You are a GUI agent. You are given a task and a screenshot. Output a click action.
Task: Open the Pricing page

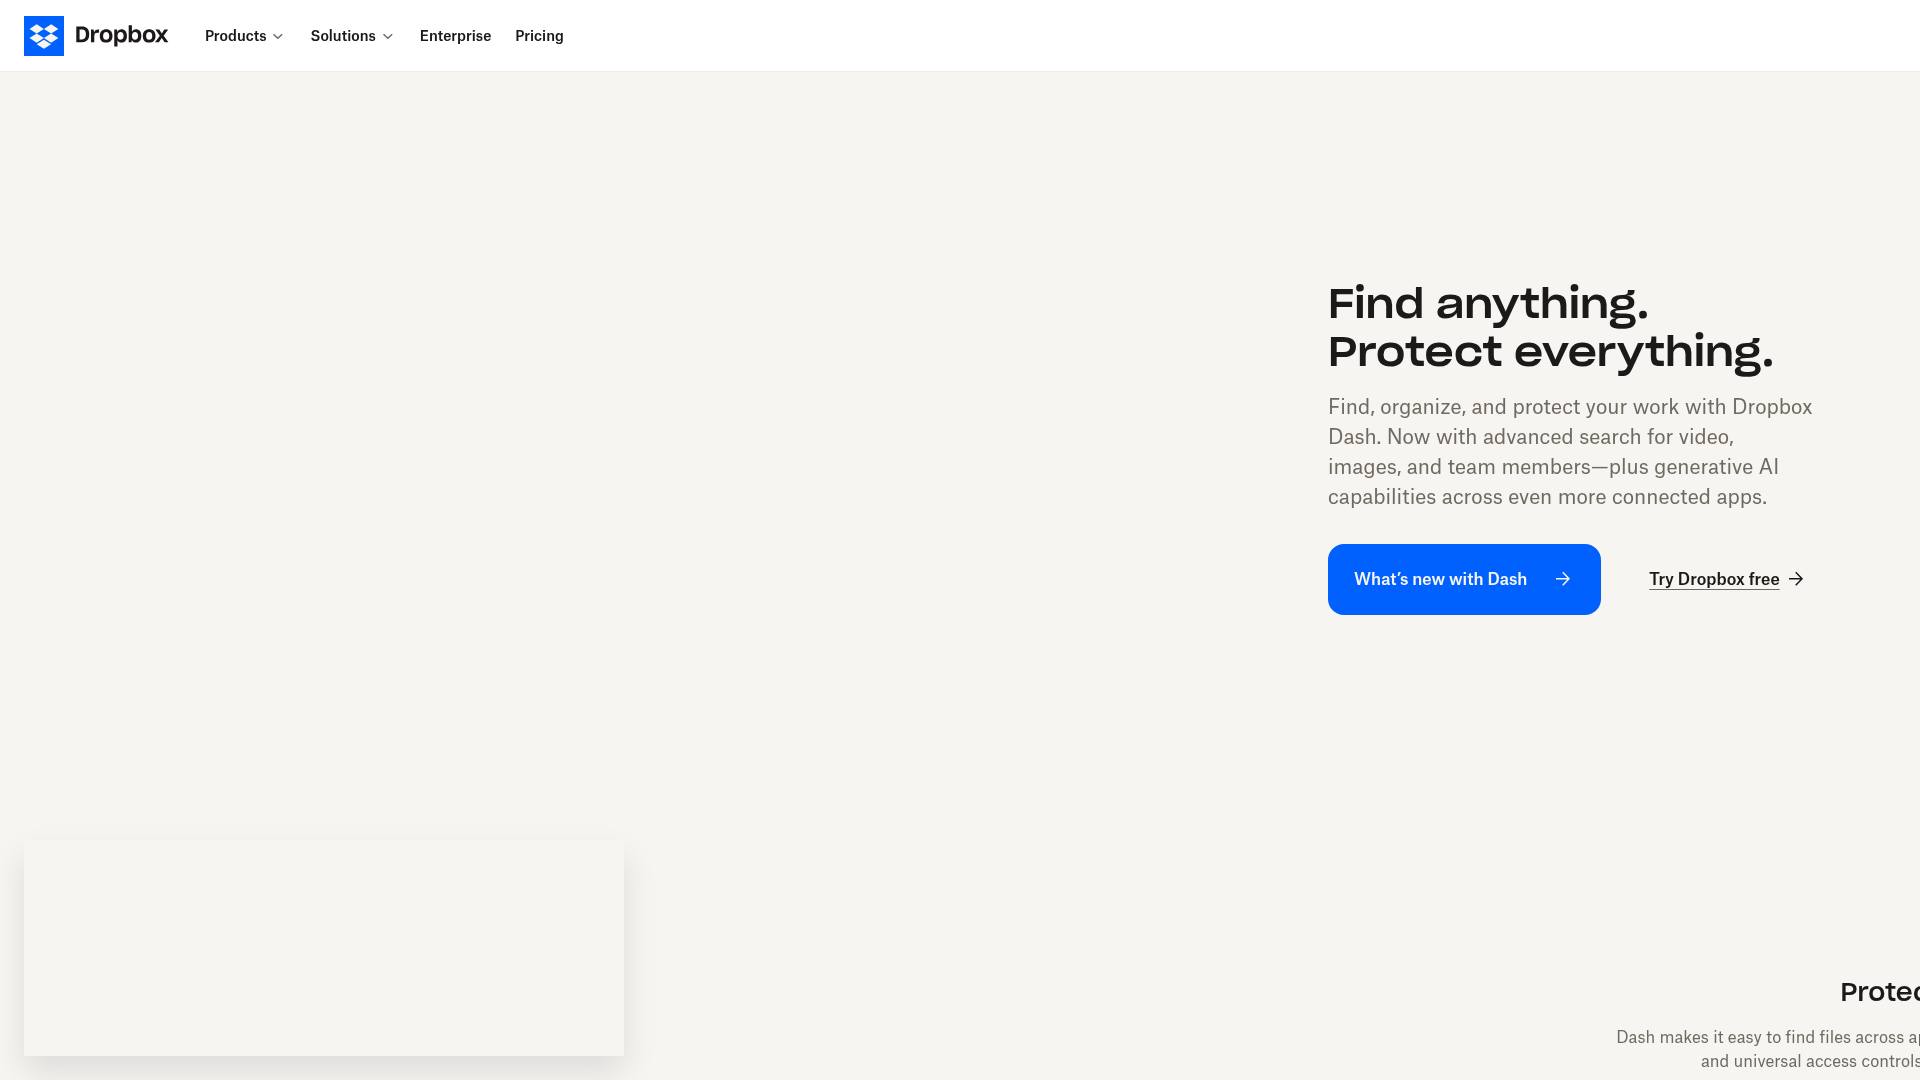[539, 36]
